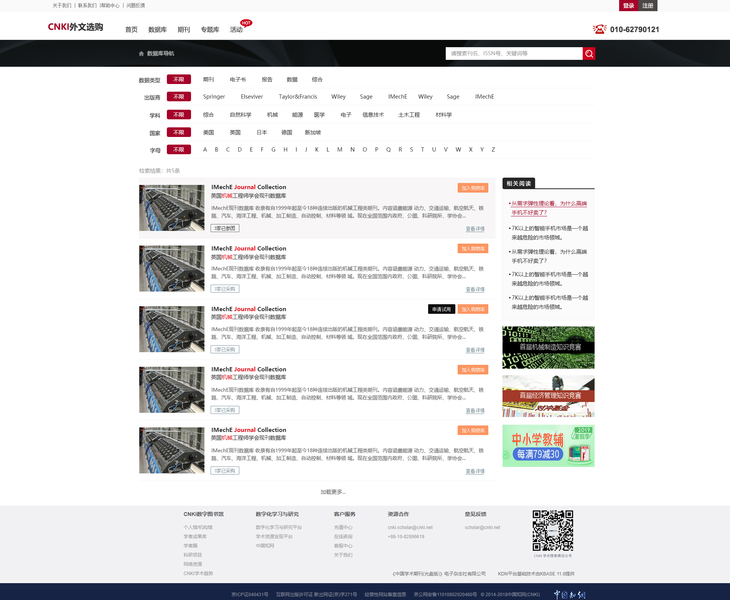The width and height of the screenshot is (730, 600).
Task: Open footer link 客服中心
Action: click(343, 546)
